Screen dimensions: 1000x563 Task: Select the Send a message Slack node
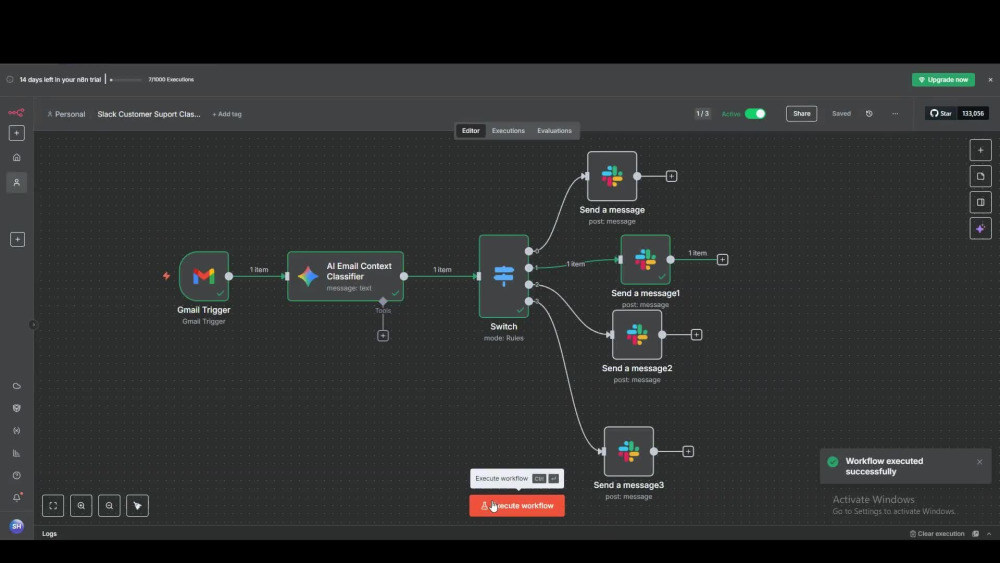[612, 176]
